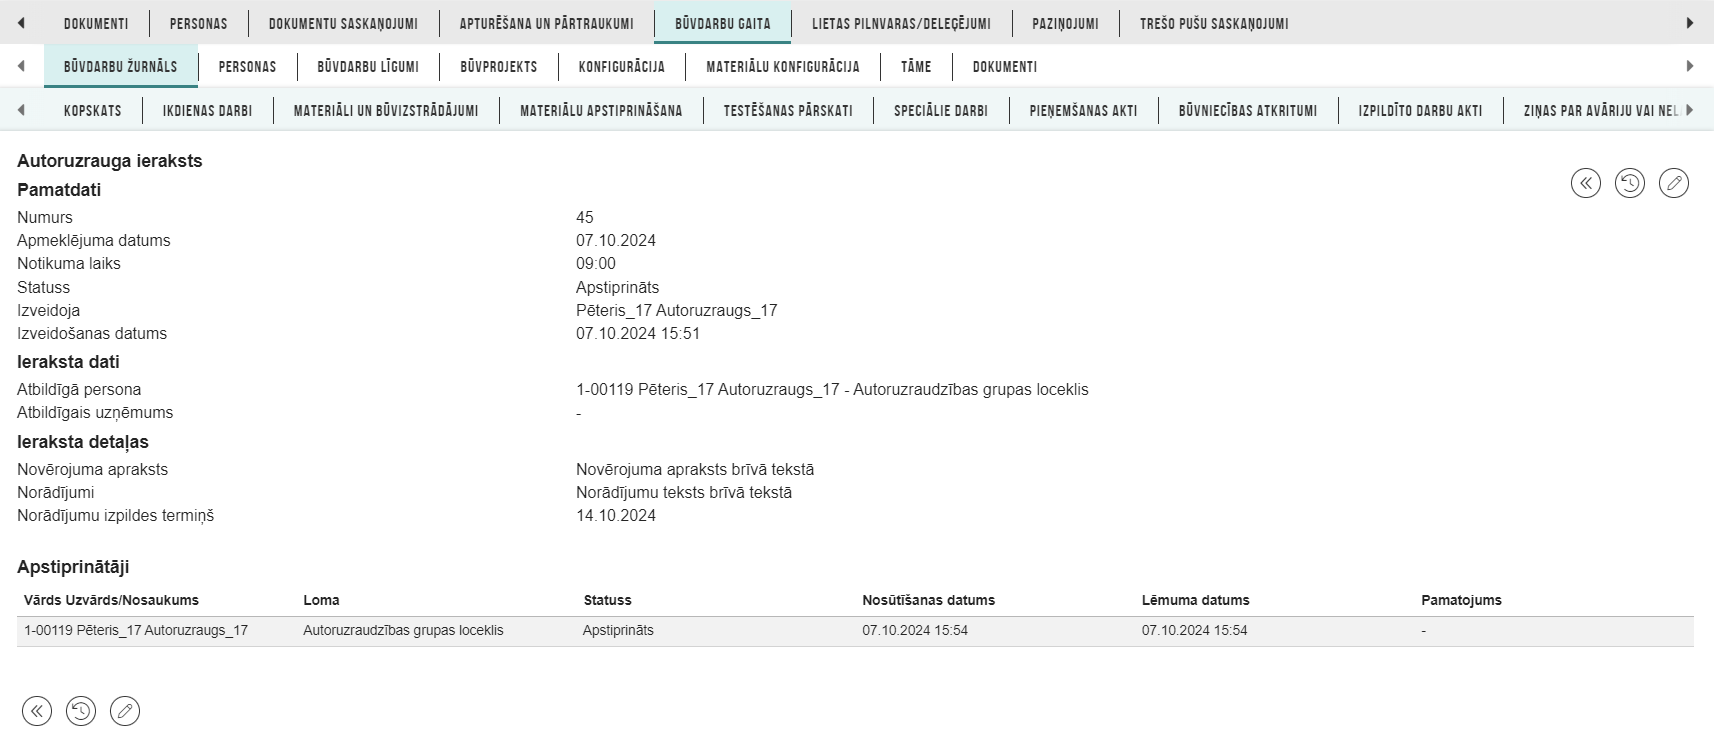Open the bottom history clock icon
The width and height of the screenshot is (1714, 738).
tap(81, 711)
